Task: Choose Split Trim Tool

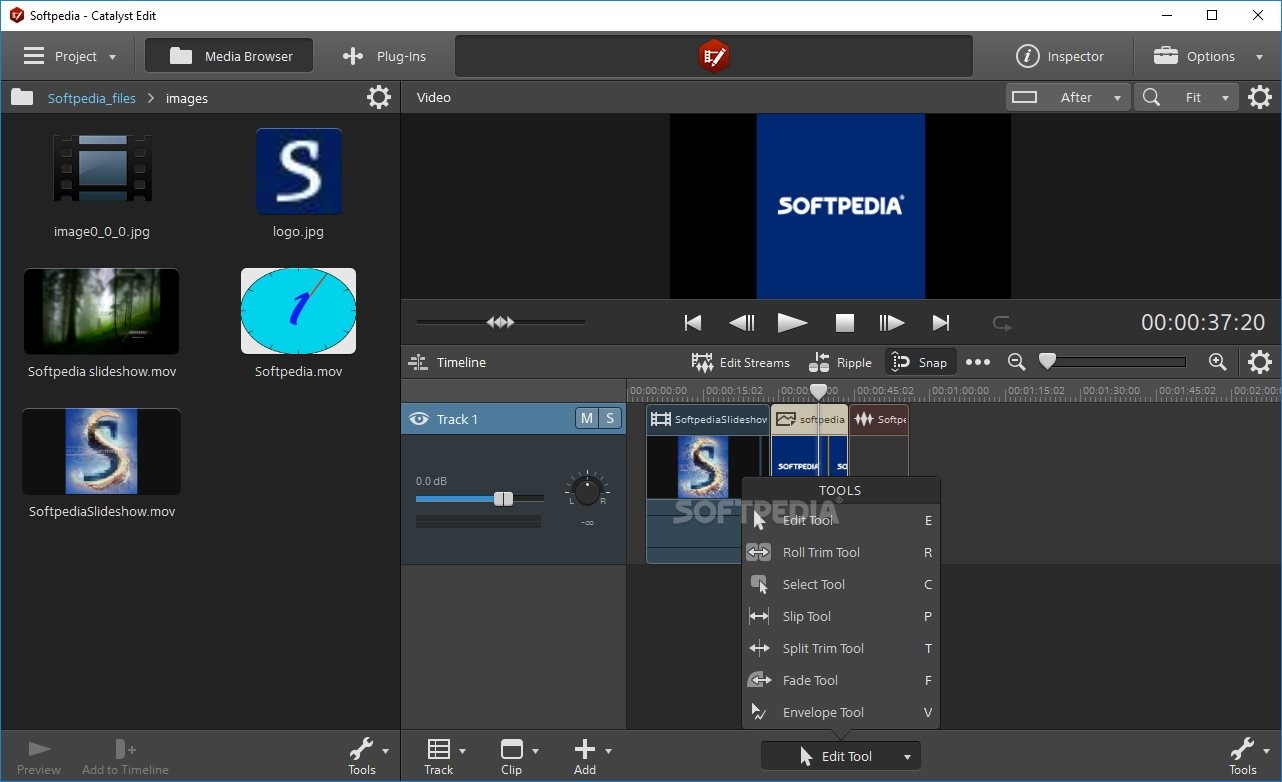Action: (841, 648)
